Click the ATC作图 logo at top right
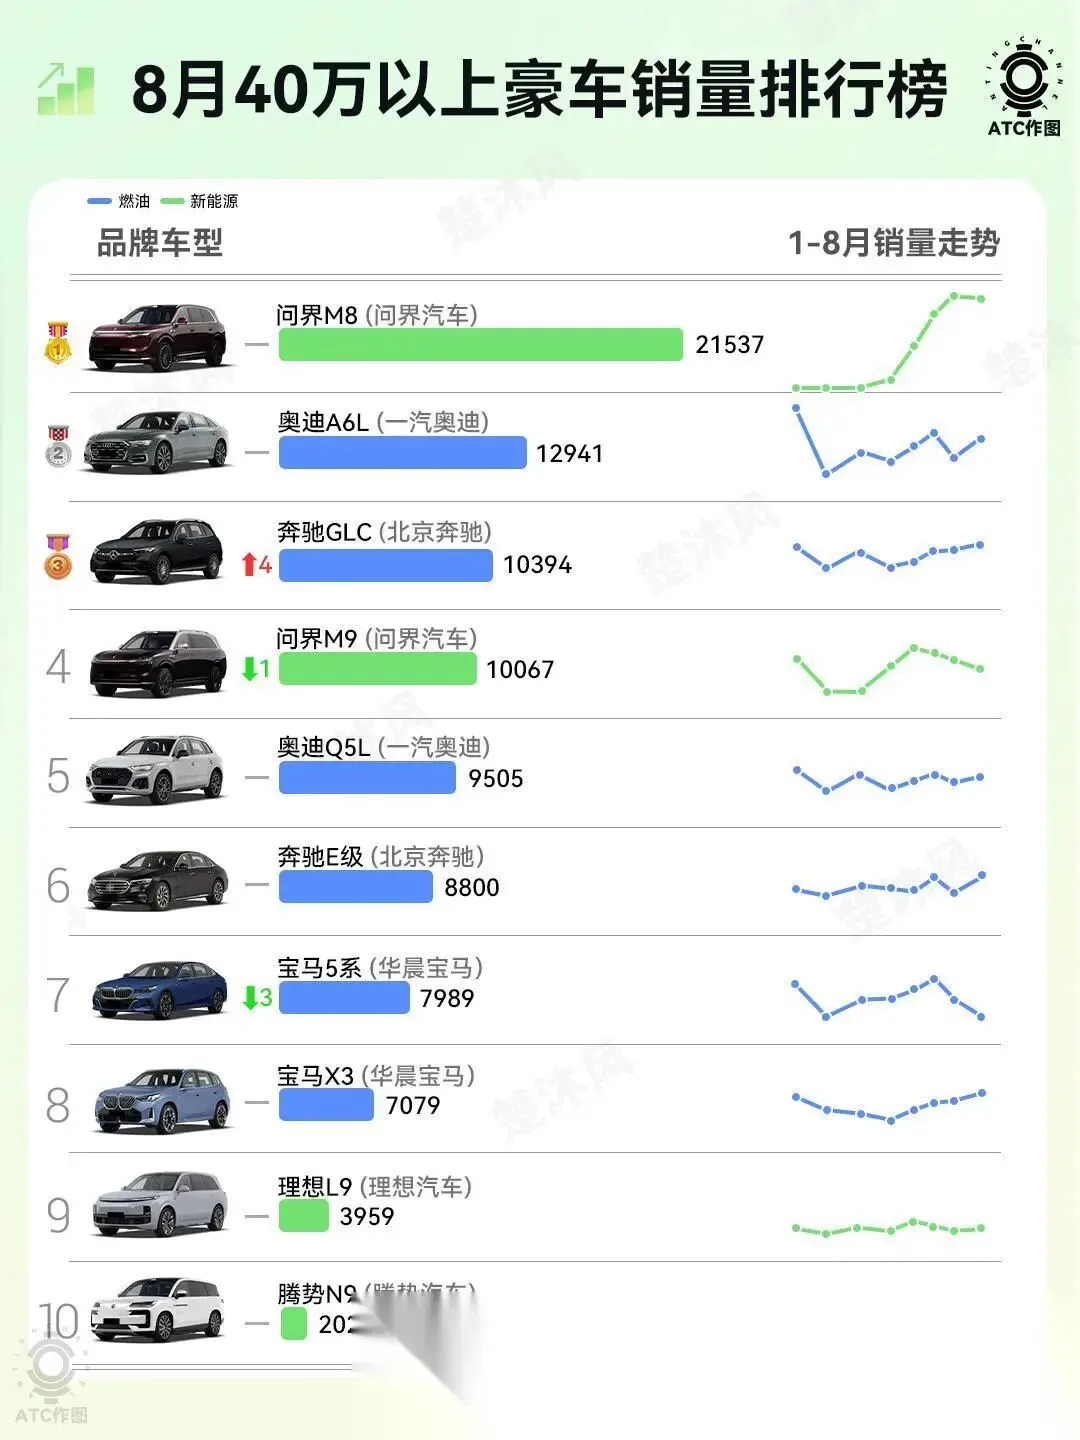The image size is (1080, 1440). coord(1023,86)
